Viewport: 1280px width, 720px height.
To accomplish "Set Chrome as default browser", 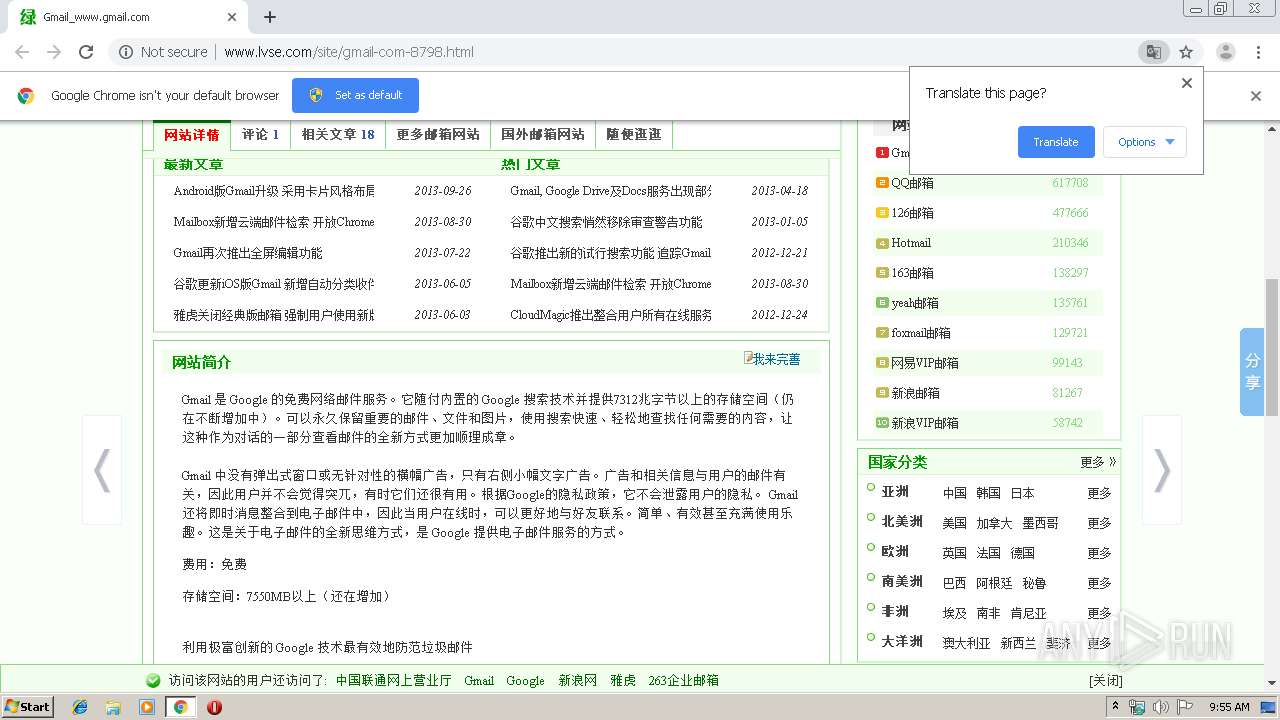I will pos(355,95).
